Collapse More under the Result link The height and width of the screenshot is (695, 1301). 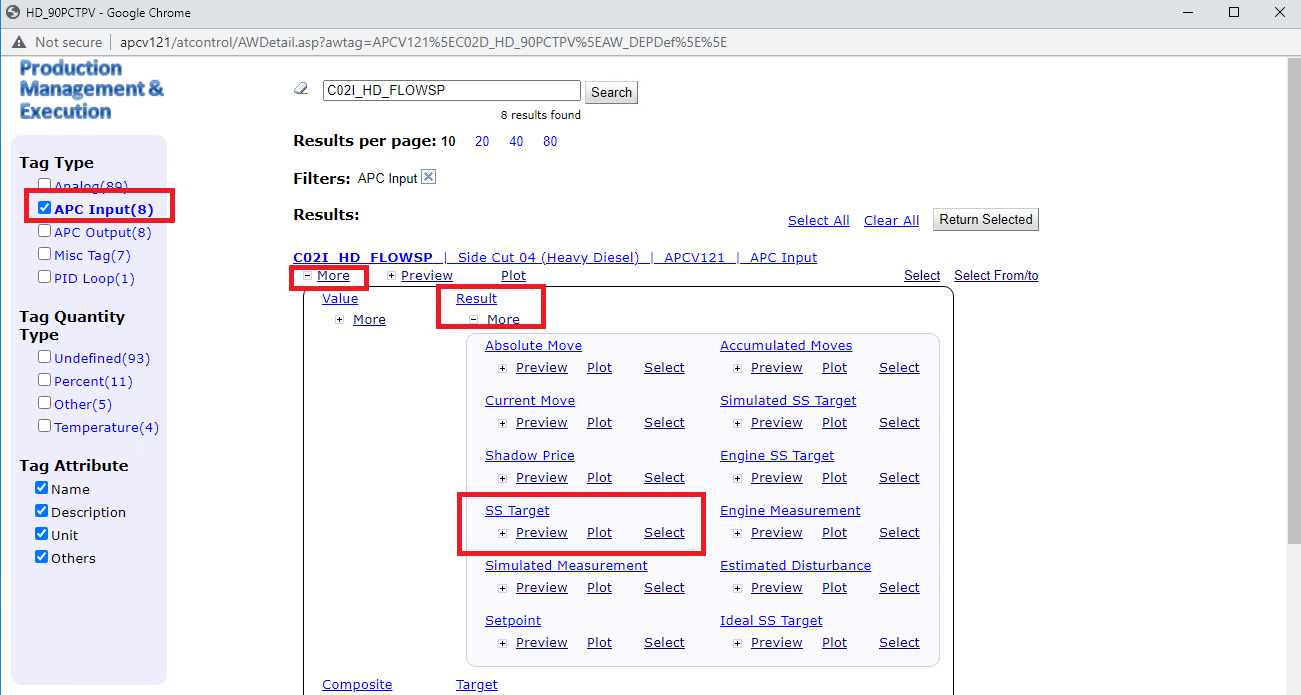(474, 320)
